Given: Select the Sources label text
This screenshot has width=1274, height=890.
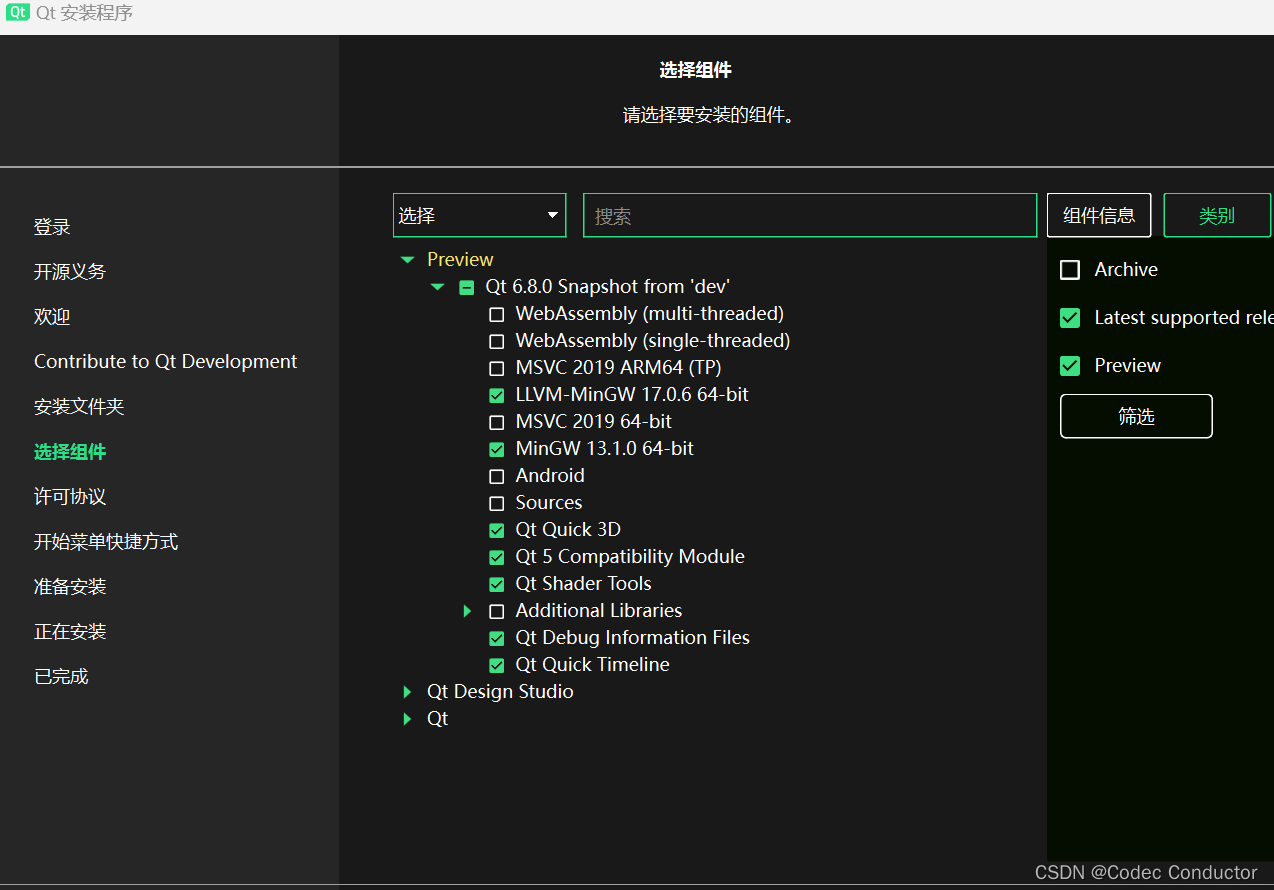Looking at the screenshot, I should click(x=548, y=503).
